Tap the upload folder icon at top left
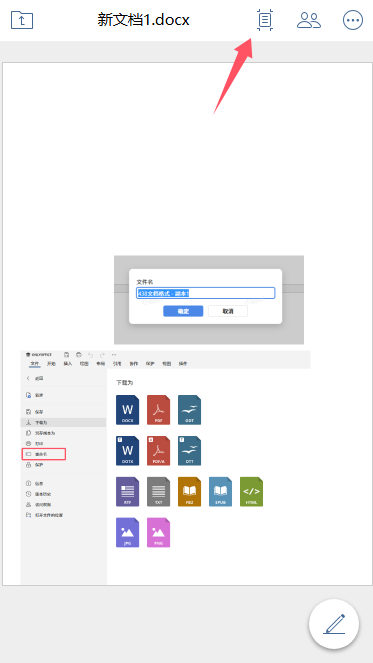This screenshot has height=663, width=373. click(x=22, y=20)
